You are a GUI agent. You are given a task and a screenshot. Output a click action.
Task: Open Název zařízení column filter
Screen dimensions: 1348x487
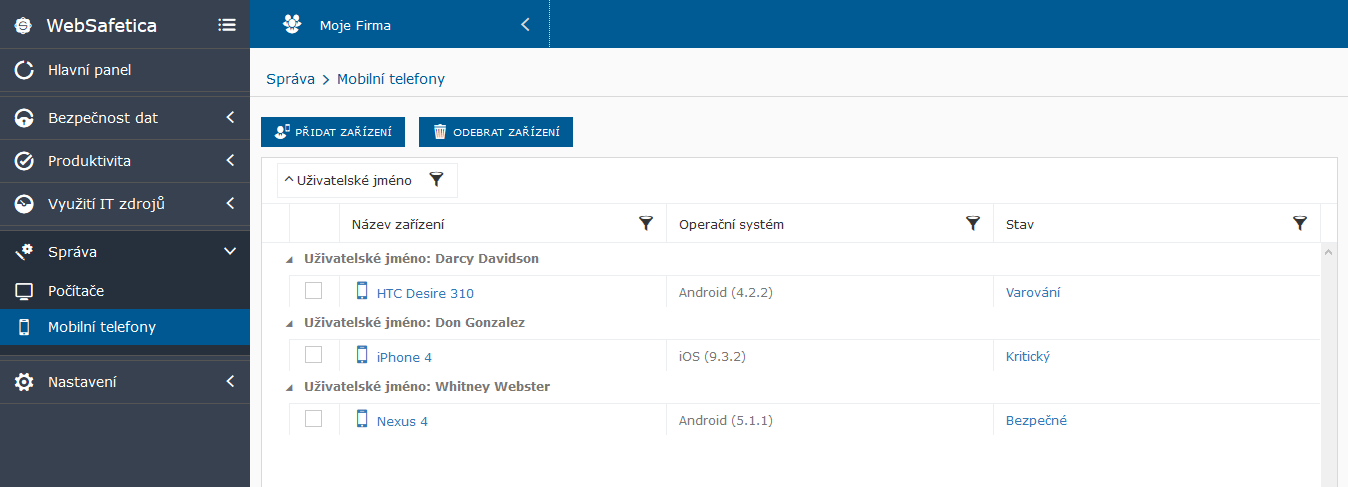pos(646,224)
